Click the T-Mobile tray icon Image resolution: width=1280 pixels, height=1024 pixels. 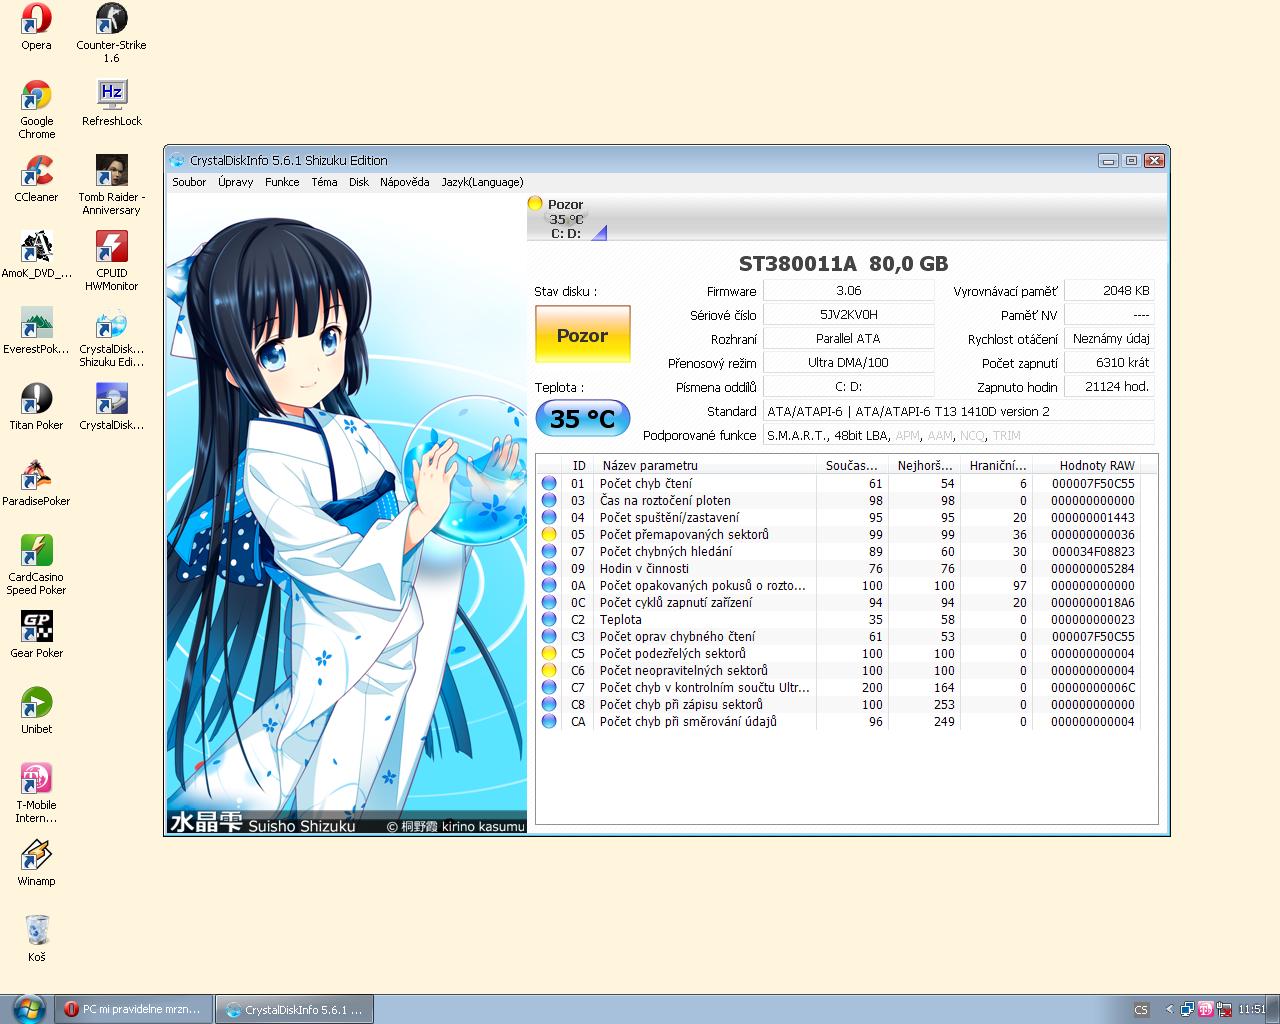click(1206, 1009)
